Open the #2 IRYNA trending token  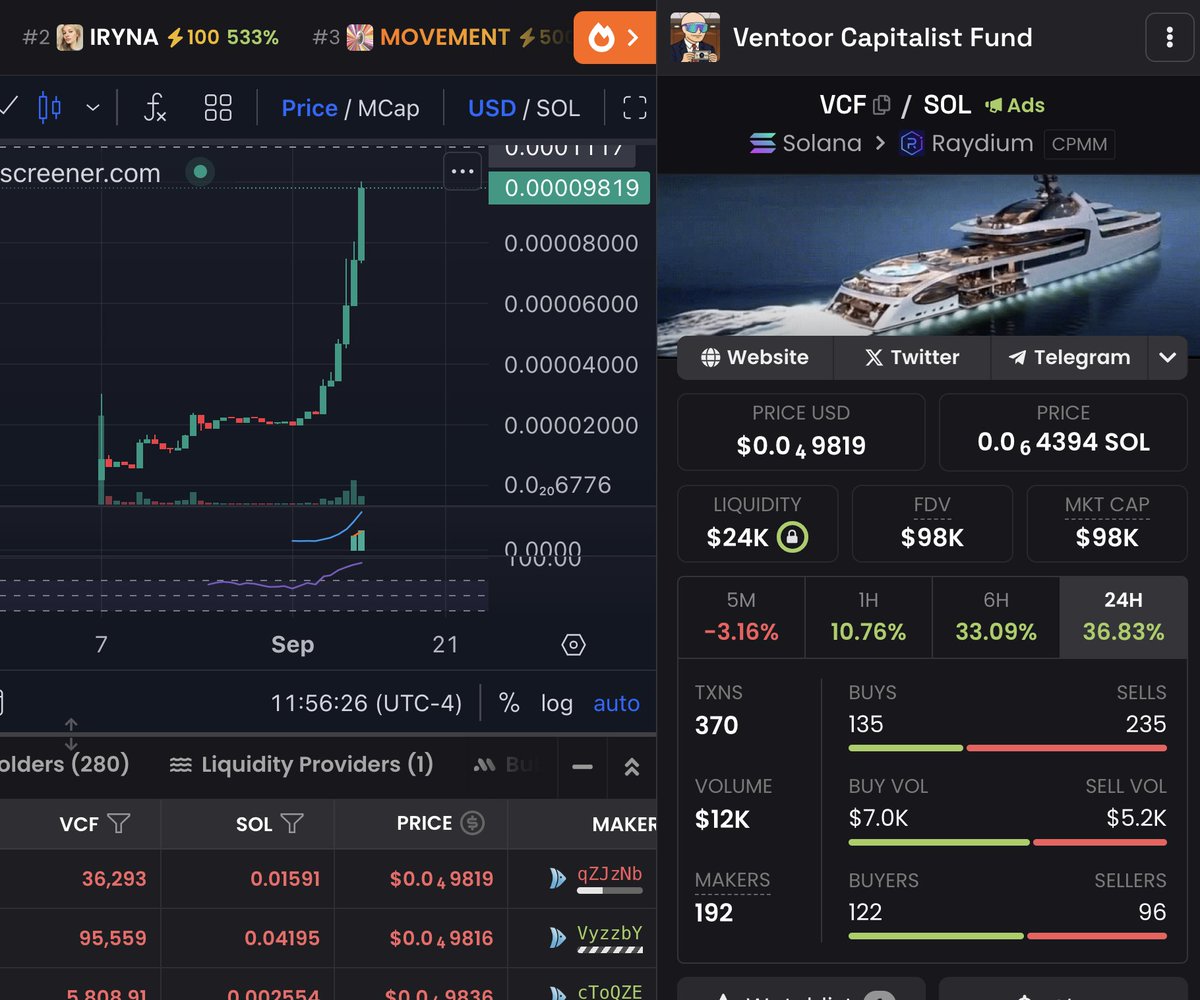150,38
